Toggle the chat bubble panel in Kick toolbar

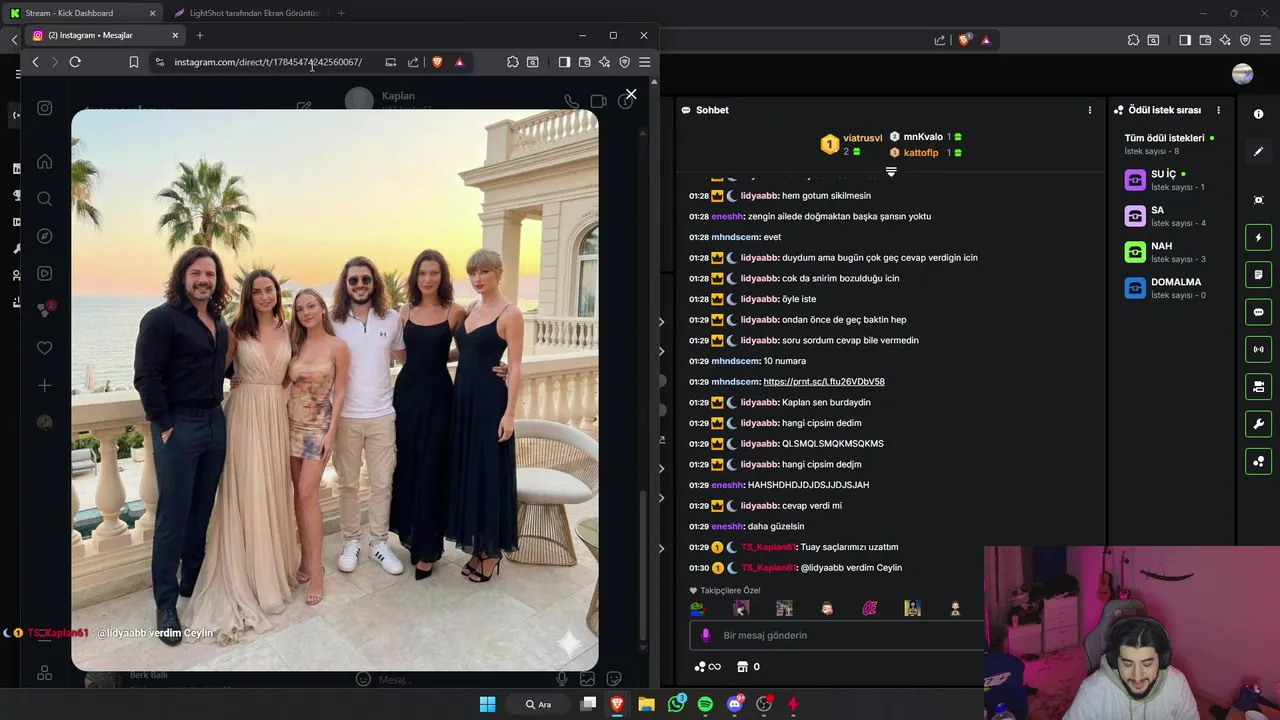coord(1258,312)
